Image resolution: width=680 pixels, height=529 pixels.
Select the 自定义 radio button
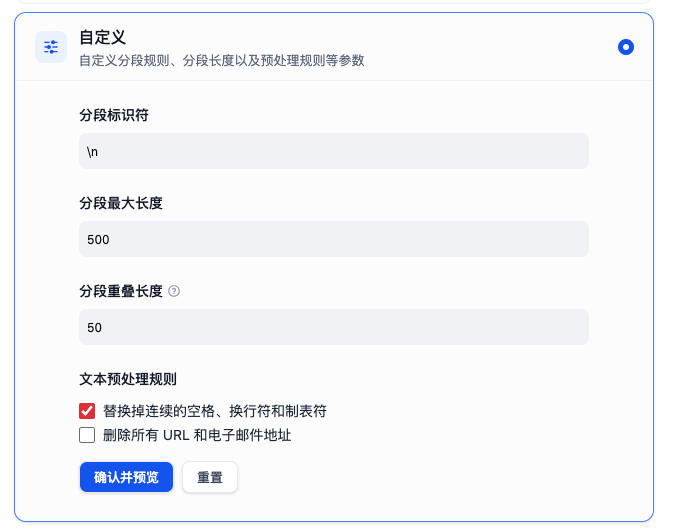tap(626, 47)
